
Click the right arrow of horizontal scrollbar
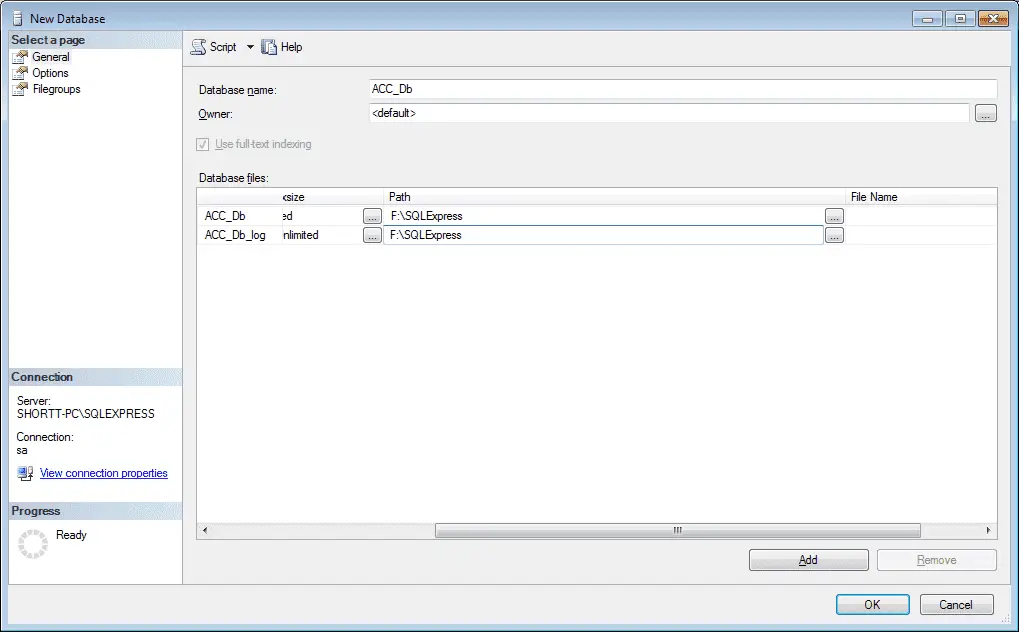[x=988, y=531]
